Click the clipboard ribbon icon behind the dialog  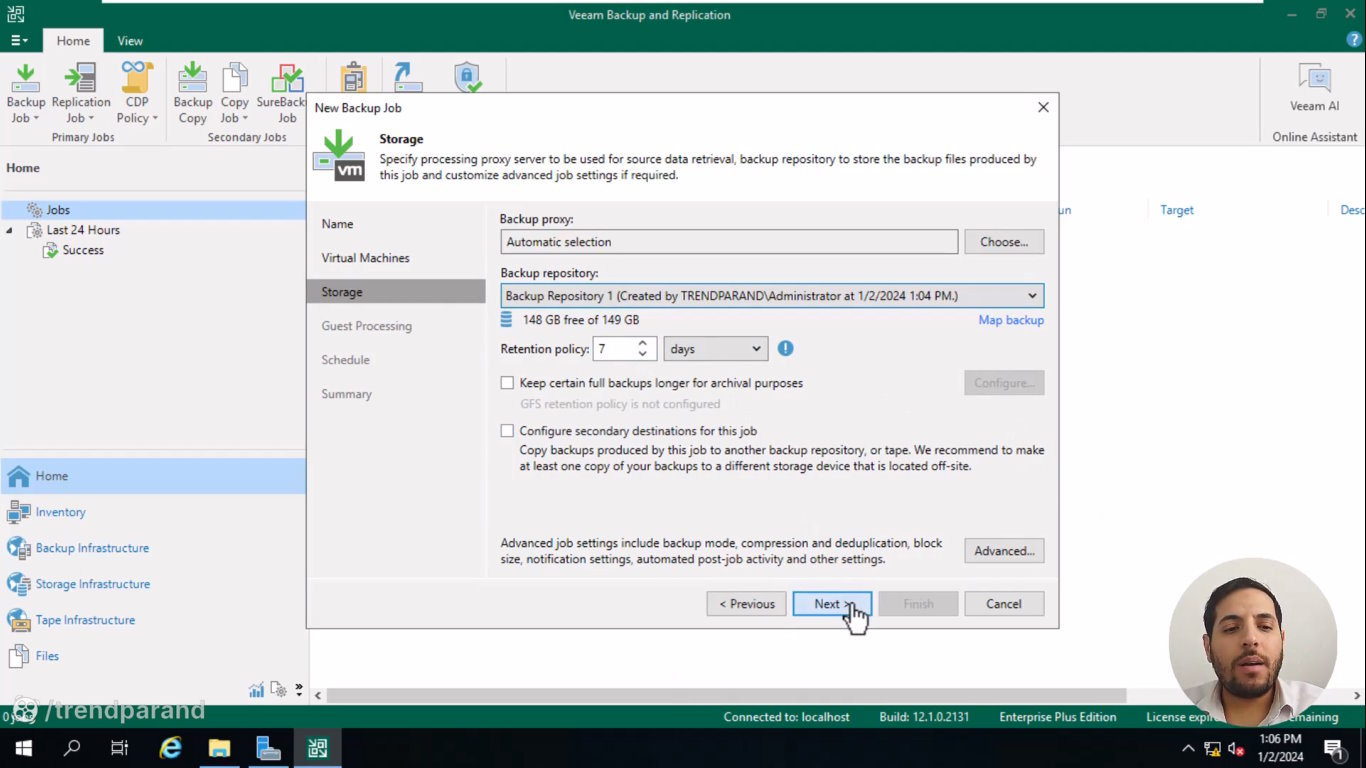tap(353, 77)
